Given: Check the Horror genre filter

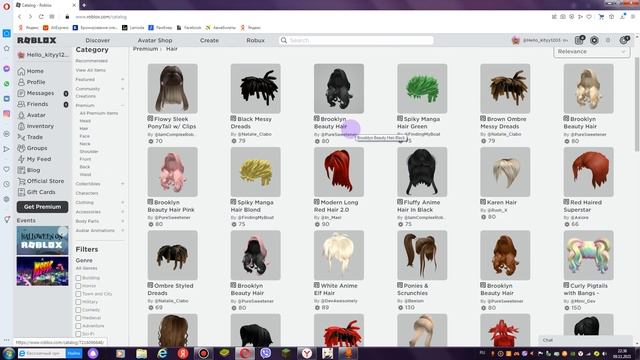Looking at the screenshot, I should 78,286.
